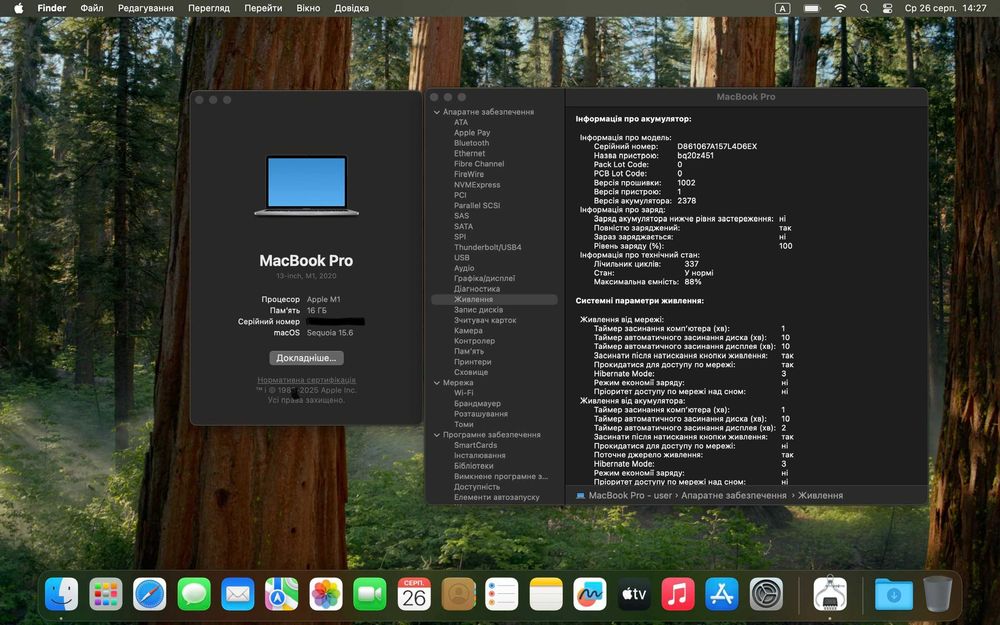Launch Safari from the Dock

150,594
